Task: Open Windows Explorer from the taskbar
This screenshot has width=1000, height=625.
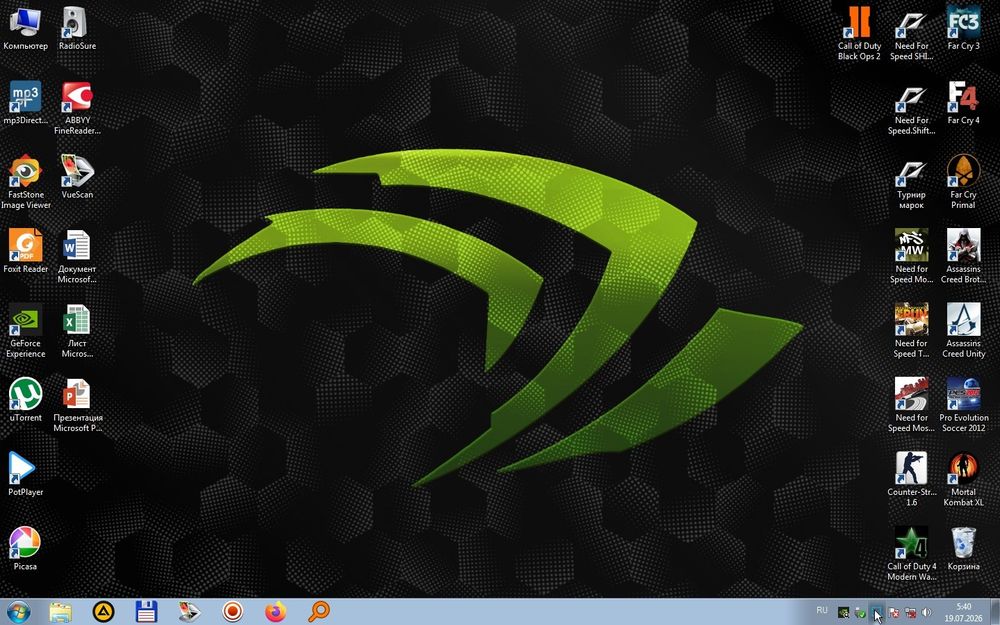Action: tap(61, 612)
